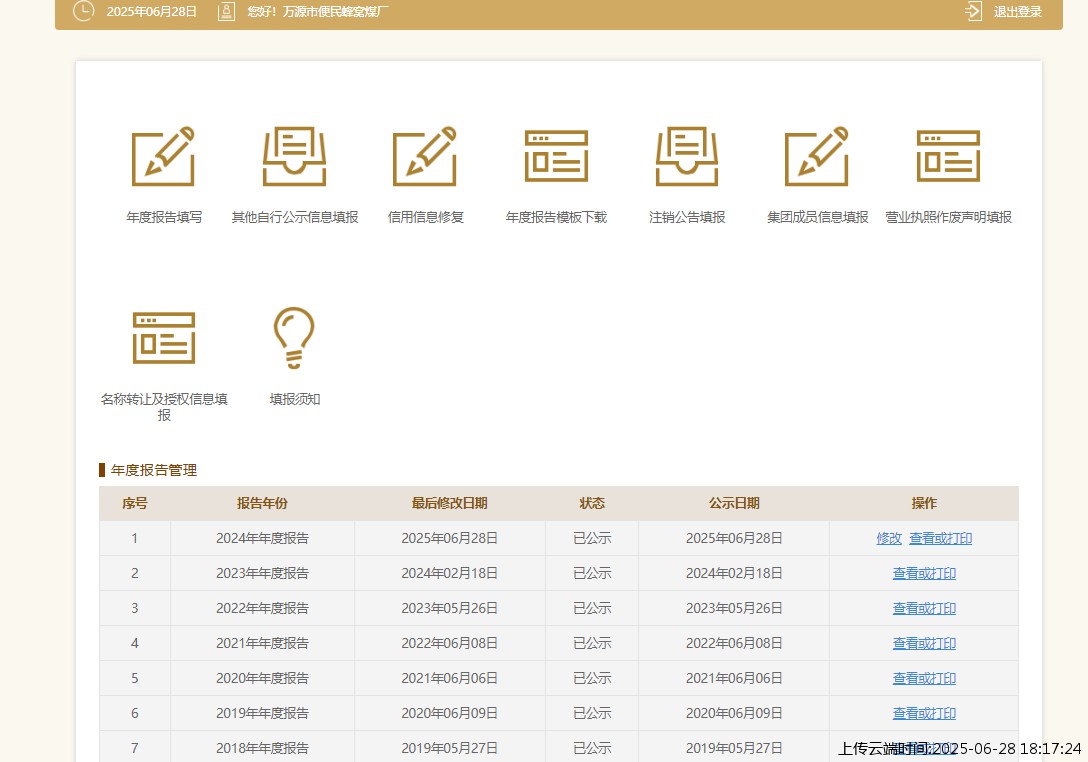Open the 营业执照作废声明填报 icon
Image resolution: width=1088 pixels, height=762 pixels.
[x=948, y=156]
